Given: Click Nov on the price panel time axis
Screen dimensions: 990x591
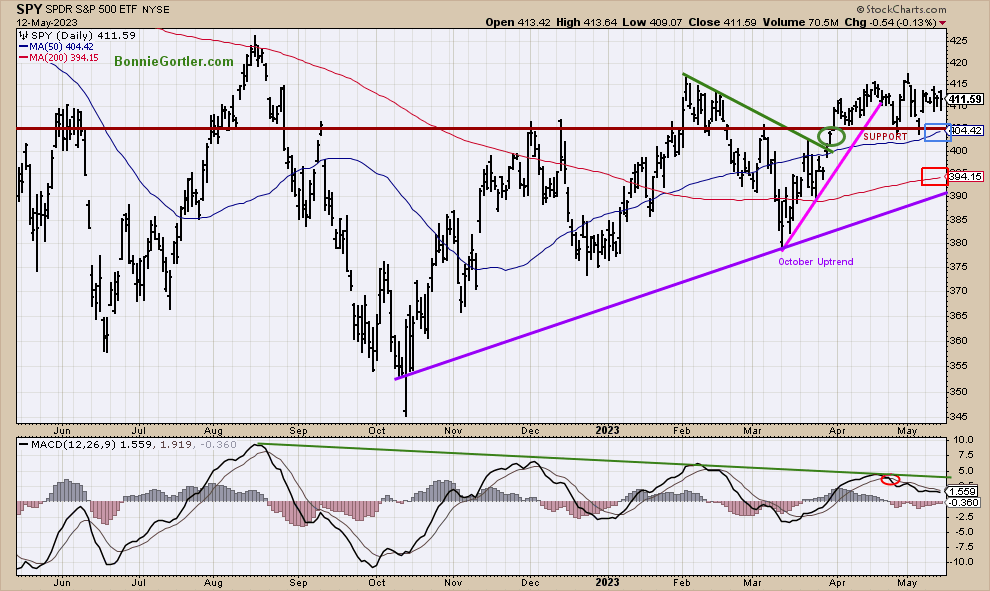Looking at the screenshot, I should pyautogui.click(x=453, y=431).
